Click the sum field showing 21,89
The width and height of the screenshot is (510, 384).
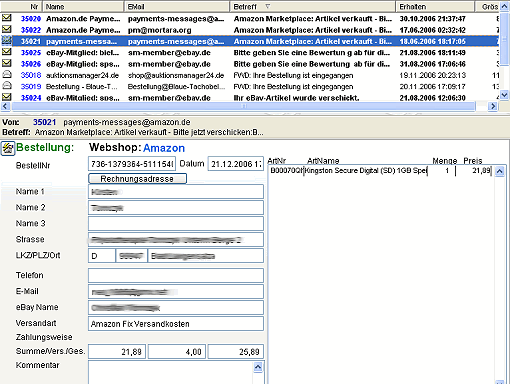(x=117, y=352)
